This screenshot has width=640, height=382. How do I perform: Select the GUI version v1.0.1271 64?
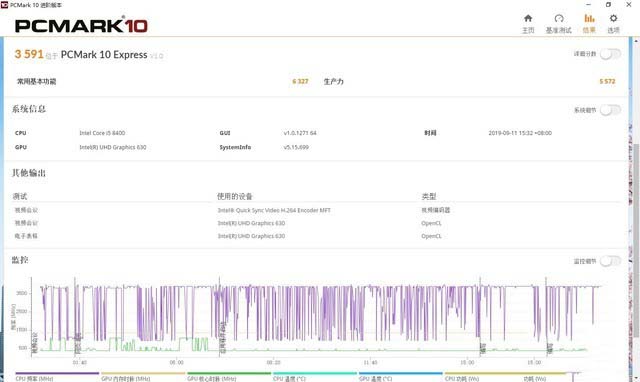coord(300,133)
